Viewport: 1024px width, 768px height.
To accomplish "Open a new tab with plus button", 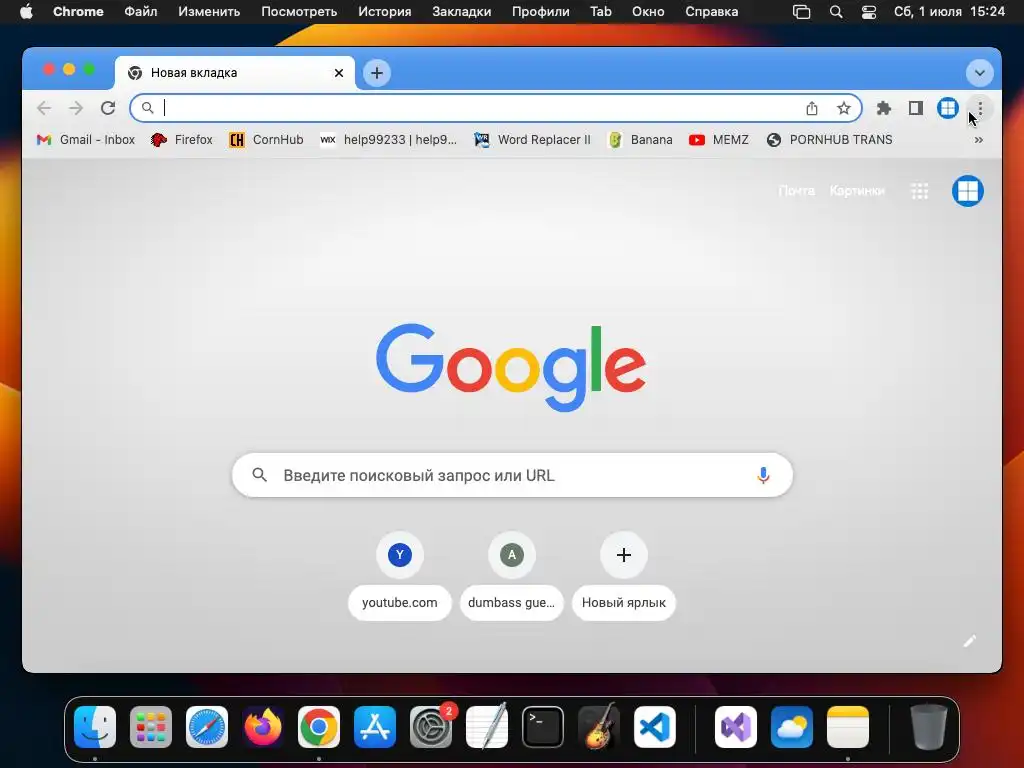I will click(x=377, y=72).
